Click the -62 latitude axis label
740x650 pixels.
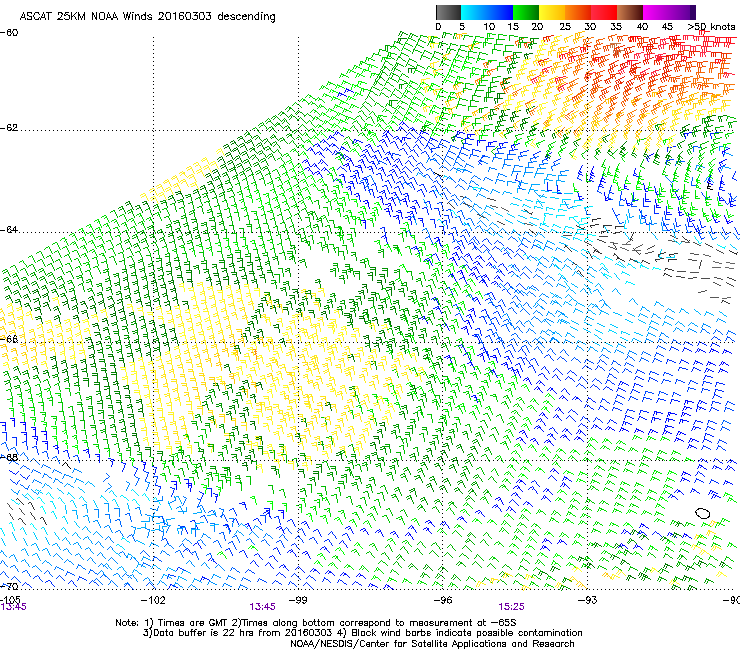(9, 128)
